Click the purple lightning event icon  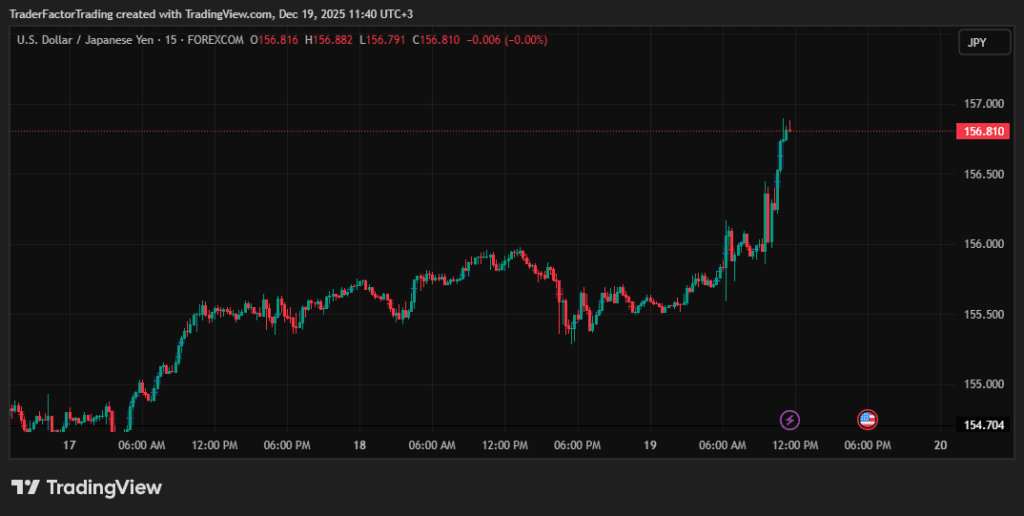[790, 419]
